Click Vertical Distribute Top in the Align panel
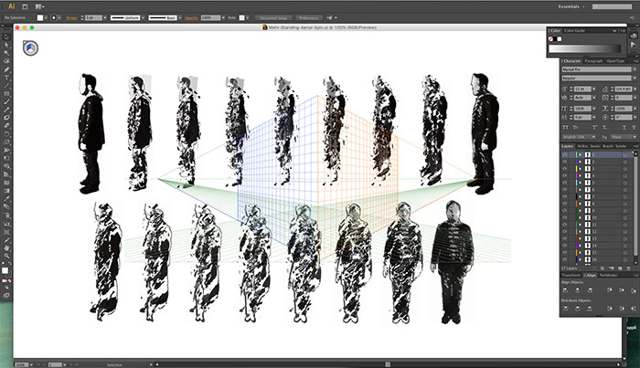640x368 pixels. coord(565,308)
